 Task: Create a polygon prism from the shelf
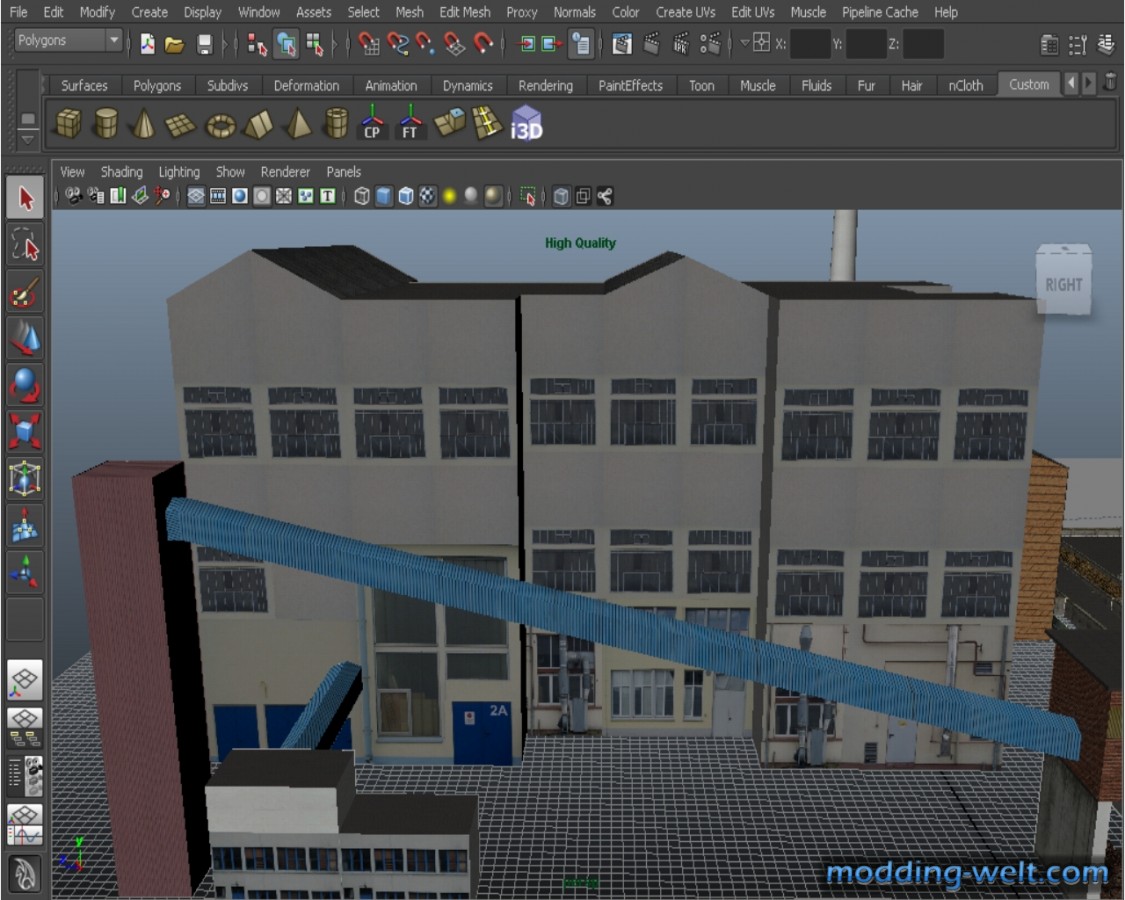pyautogui.click(x=259, y=124)
